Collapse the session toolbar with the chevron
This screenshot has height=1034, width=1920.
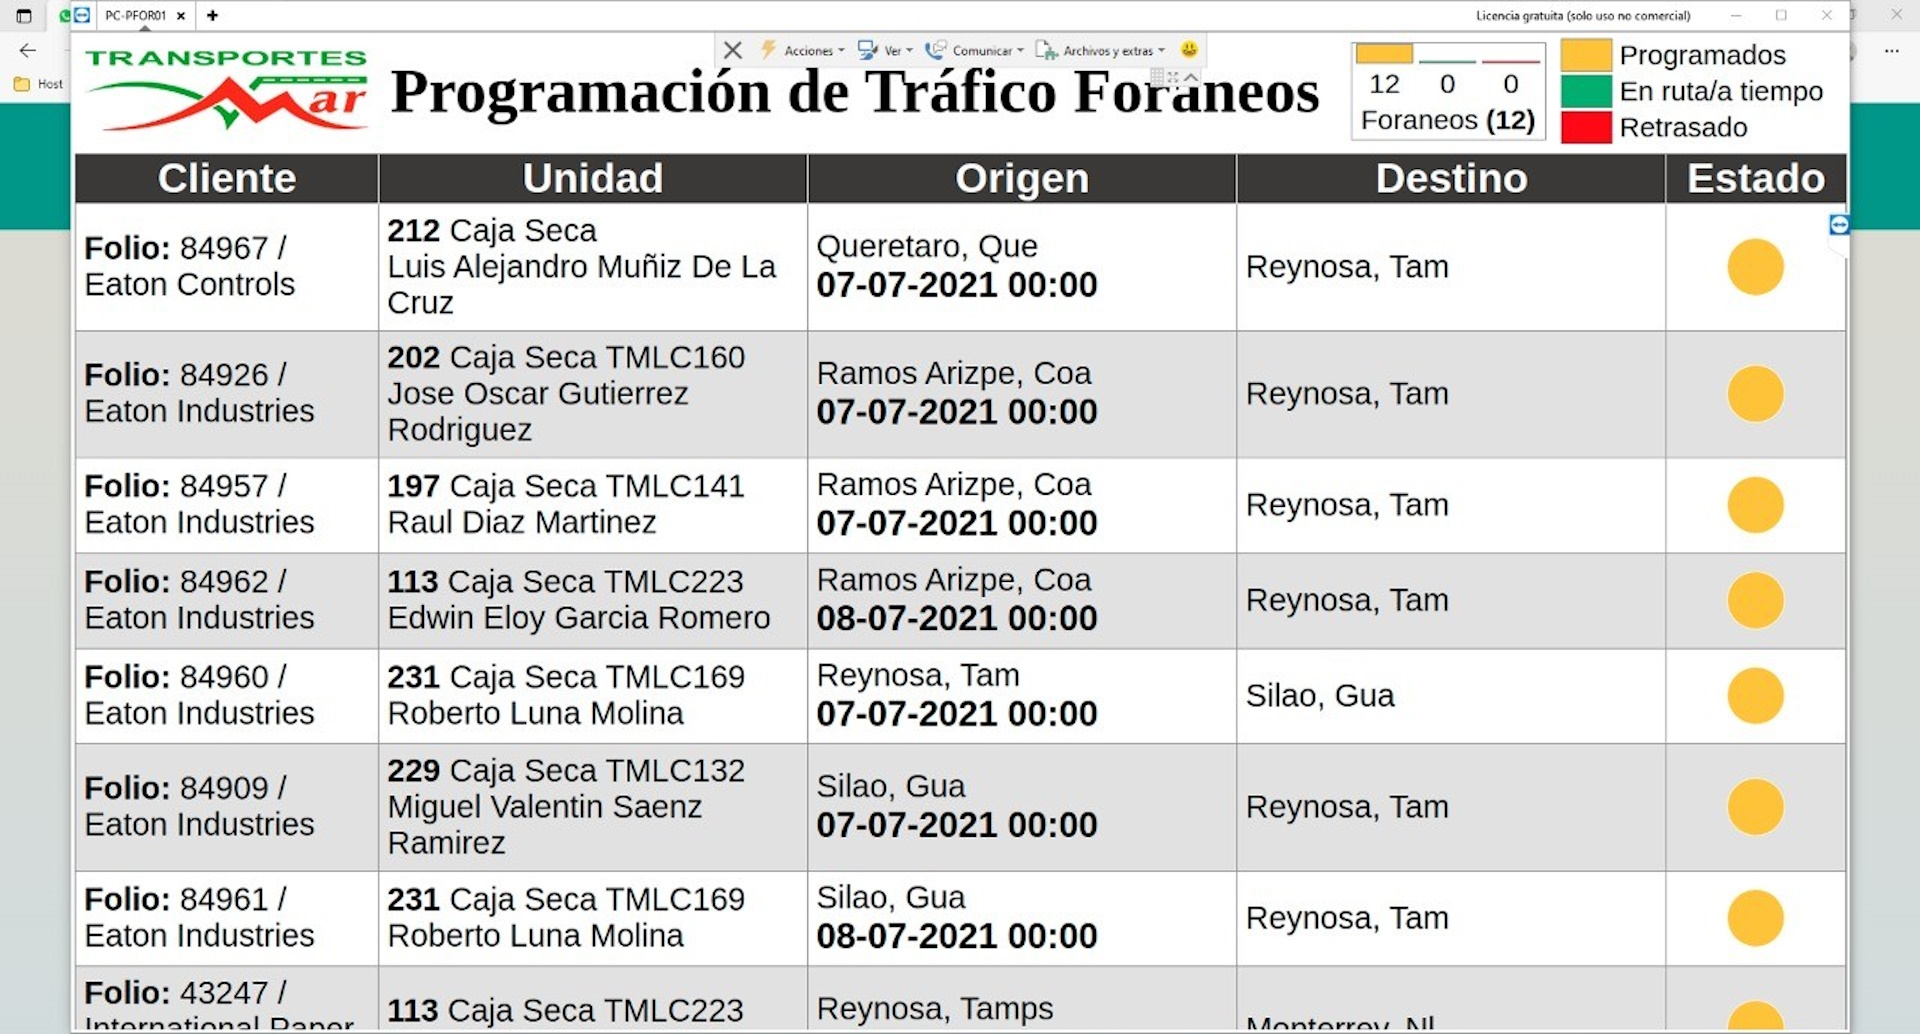tap(1191, 76)
